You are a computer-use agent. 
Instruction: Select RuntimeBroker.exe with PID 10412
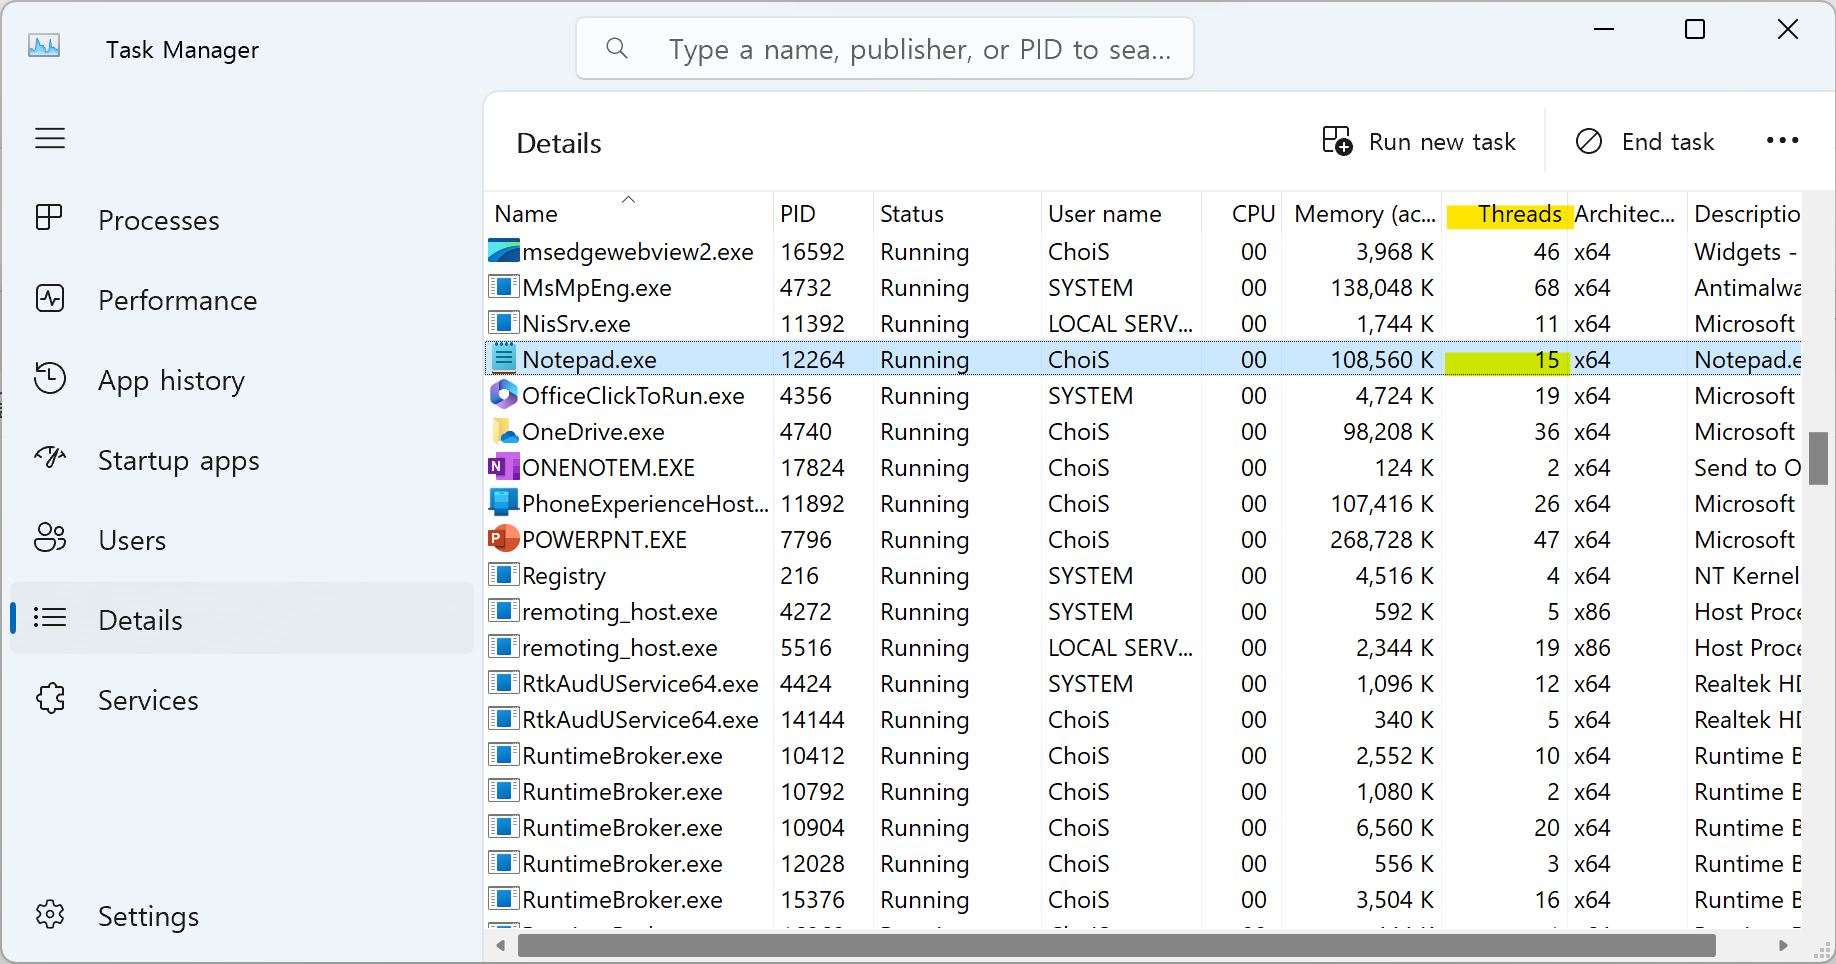coord(1143,755)
